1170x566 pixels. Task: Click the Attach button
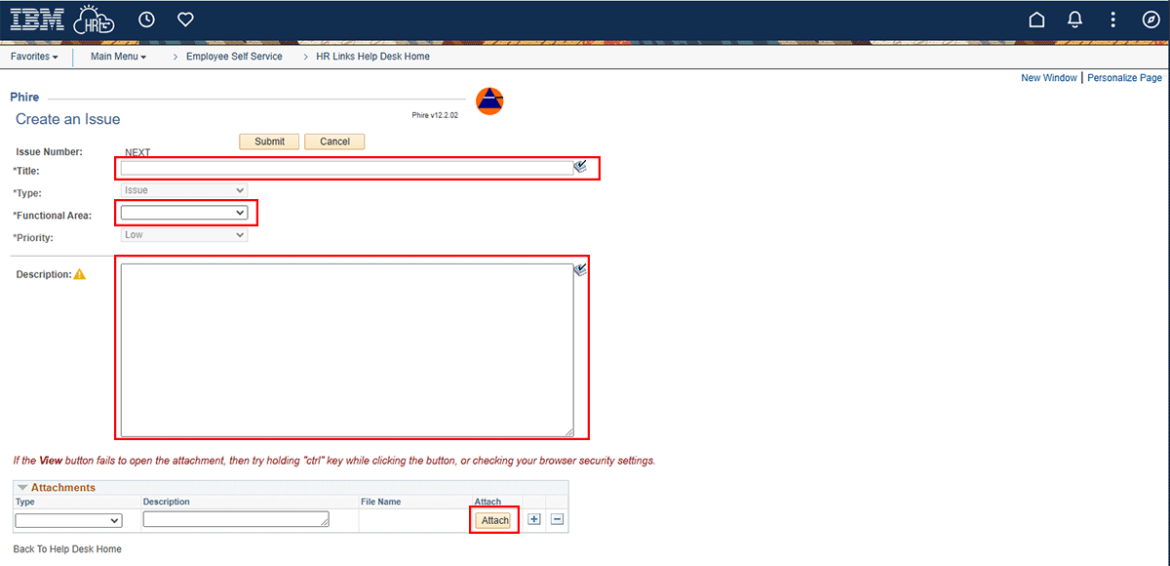(494, 520)
